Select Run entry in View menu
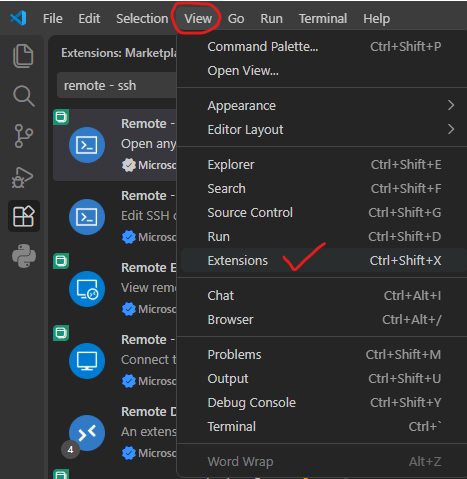Image resolution: width=467 pixels, height=479 pixels. (323, 237)
